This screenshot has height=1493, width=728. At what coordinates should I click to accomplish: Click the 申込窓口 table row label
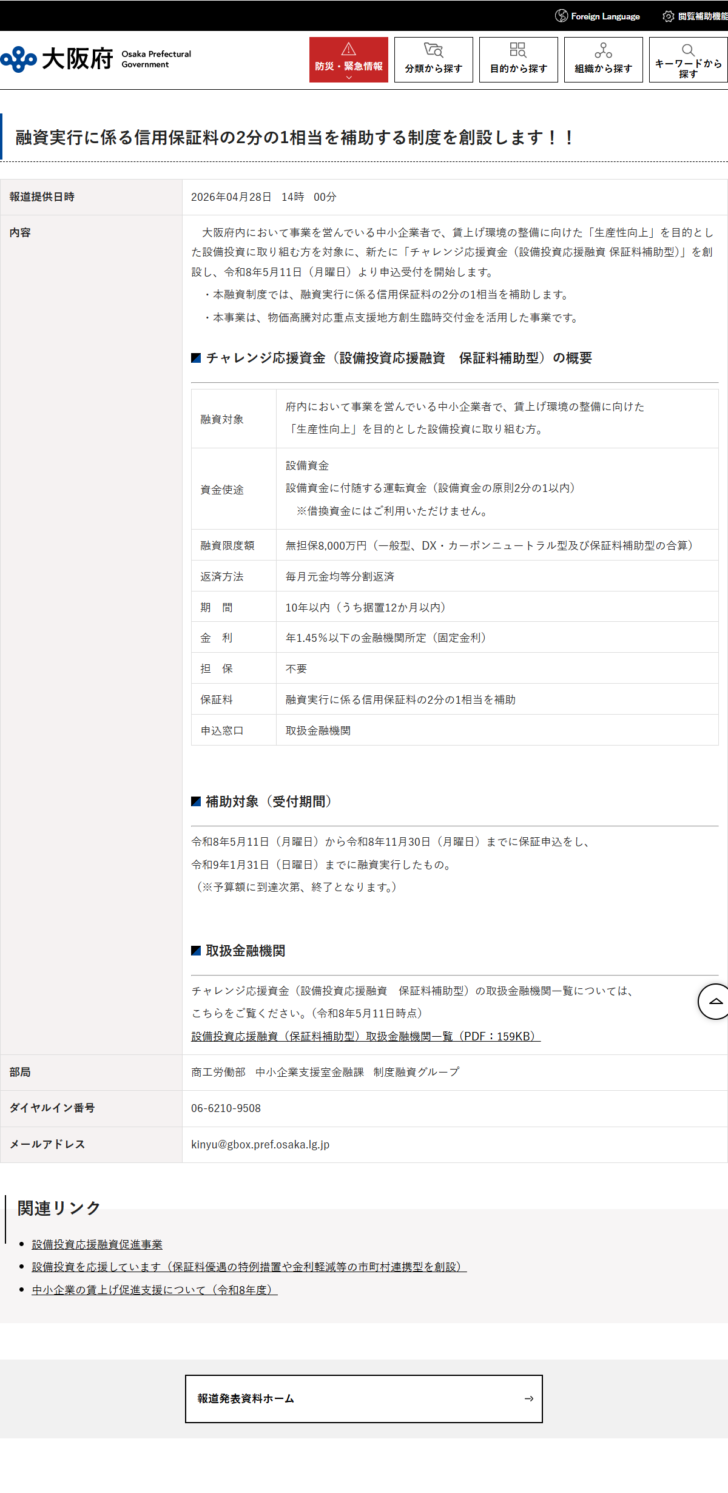pyautogui.click(x=221, y=731)
